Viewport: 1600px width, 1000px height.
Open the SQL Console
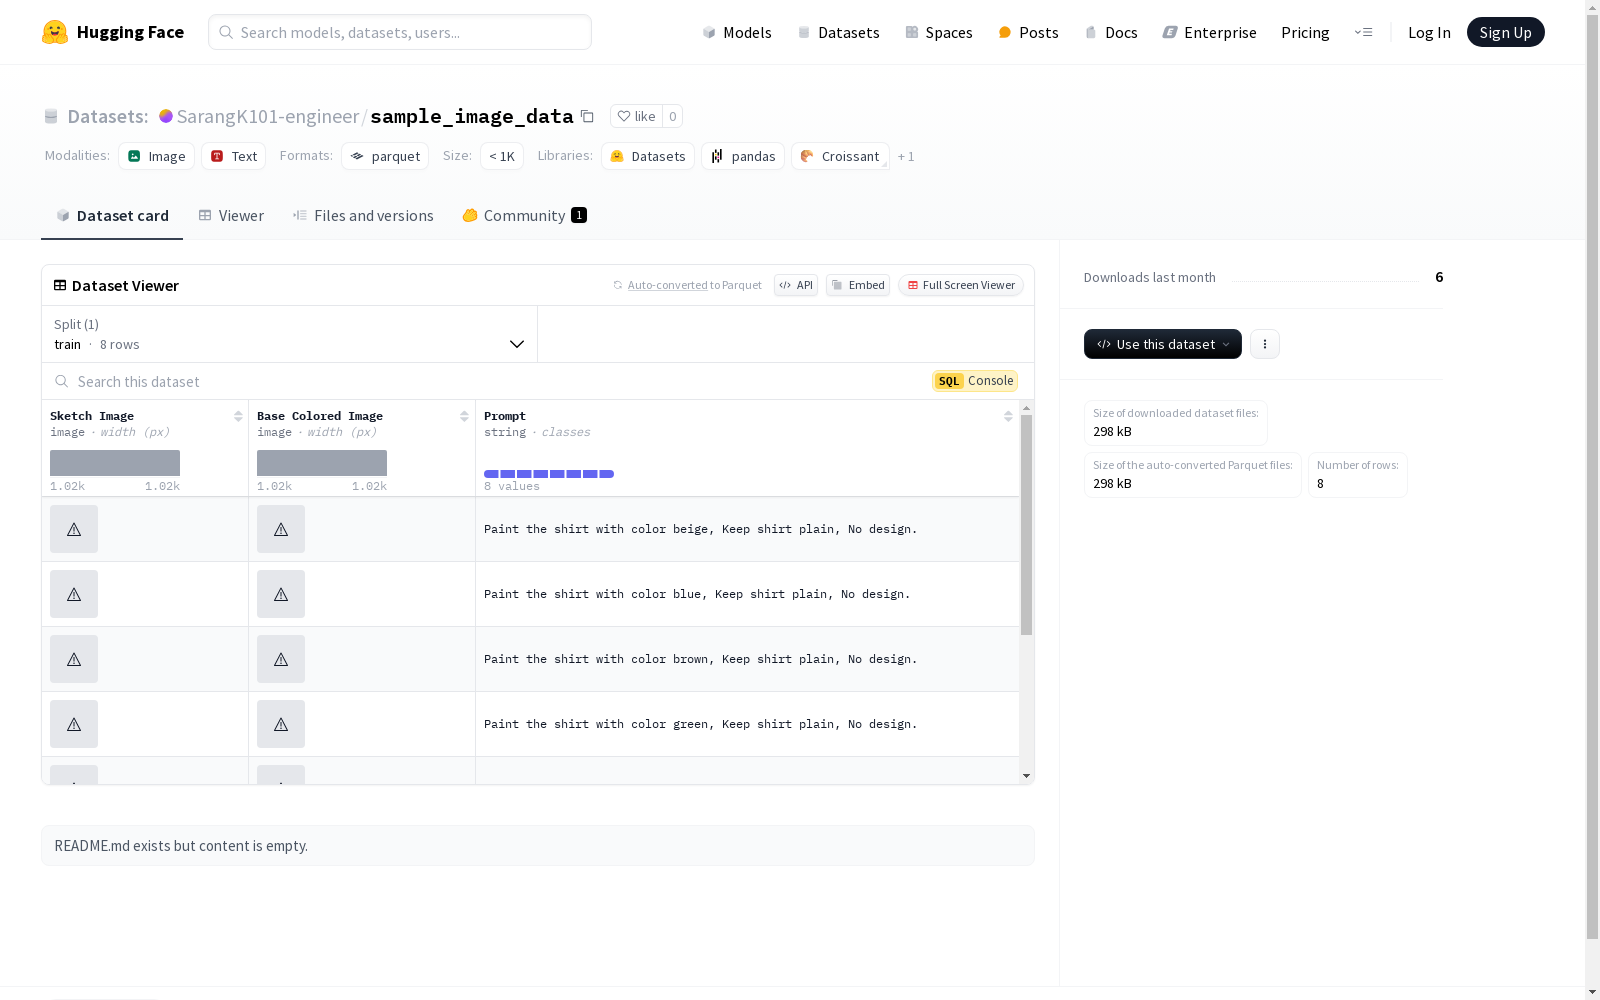975,381
